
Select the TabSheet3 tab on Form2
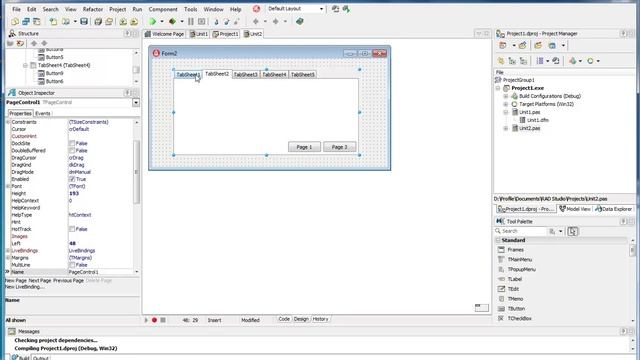246,75
